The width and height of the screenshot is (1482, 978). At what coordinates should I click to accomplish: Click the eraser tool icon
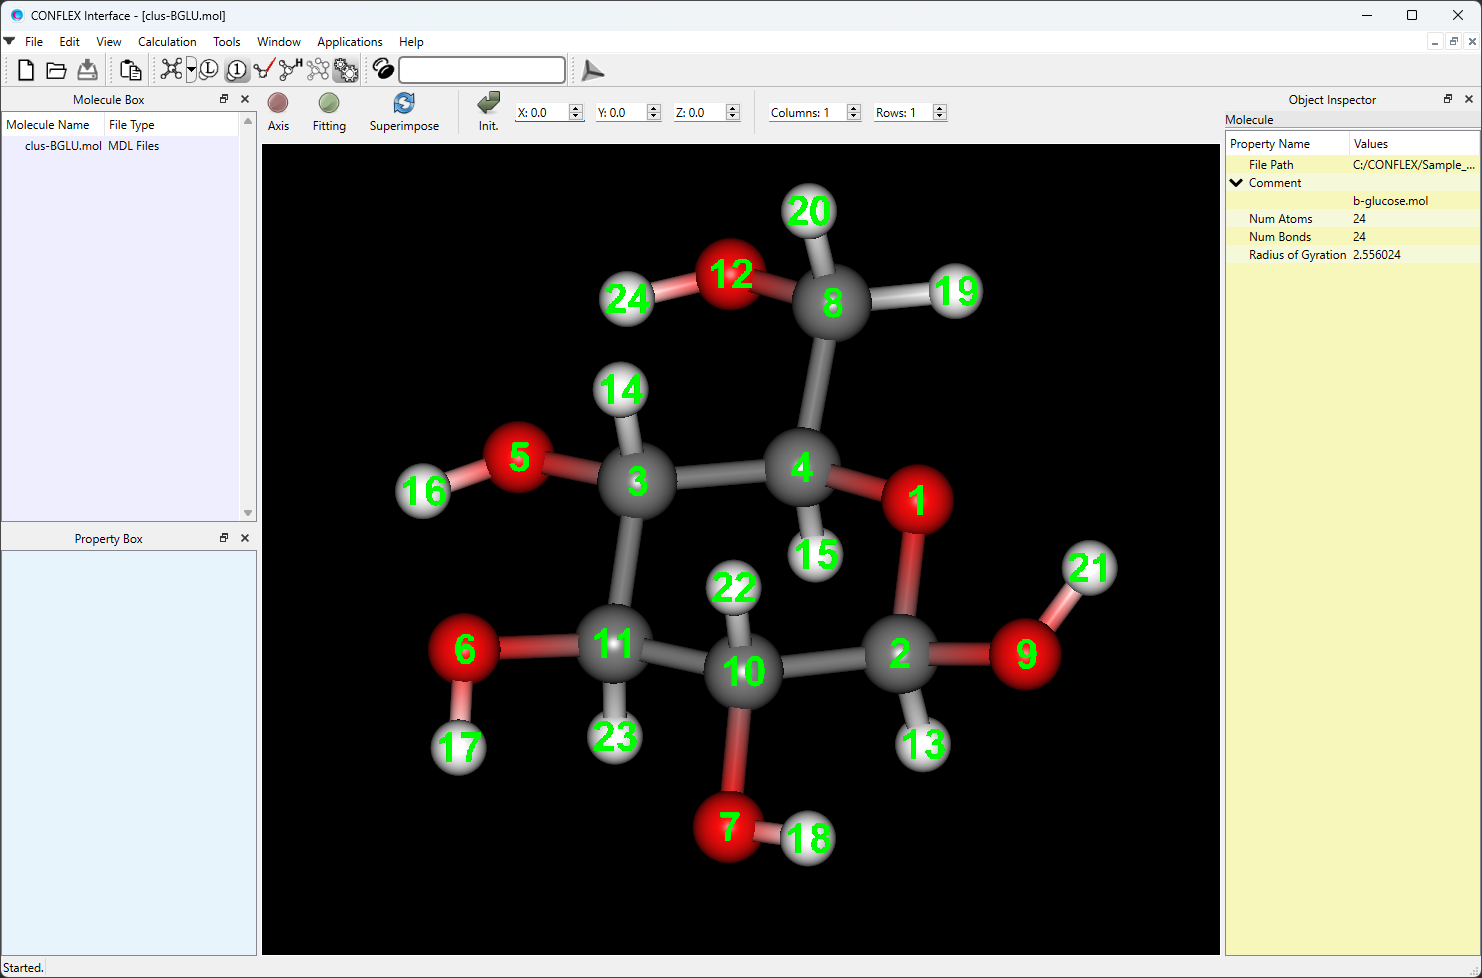click(x=262, y=69)
